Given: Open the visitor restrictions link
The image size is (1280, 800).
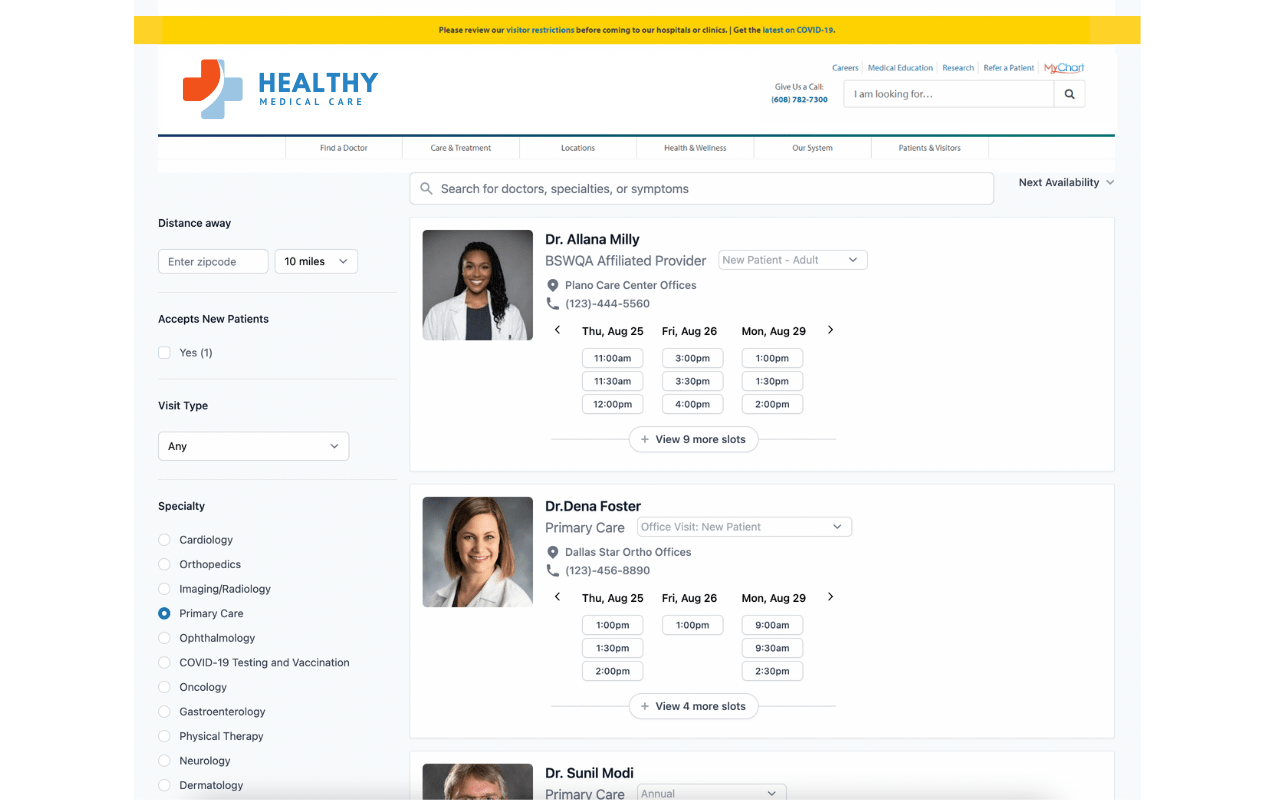Looking at the screenshot, I should click(540, 30).
